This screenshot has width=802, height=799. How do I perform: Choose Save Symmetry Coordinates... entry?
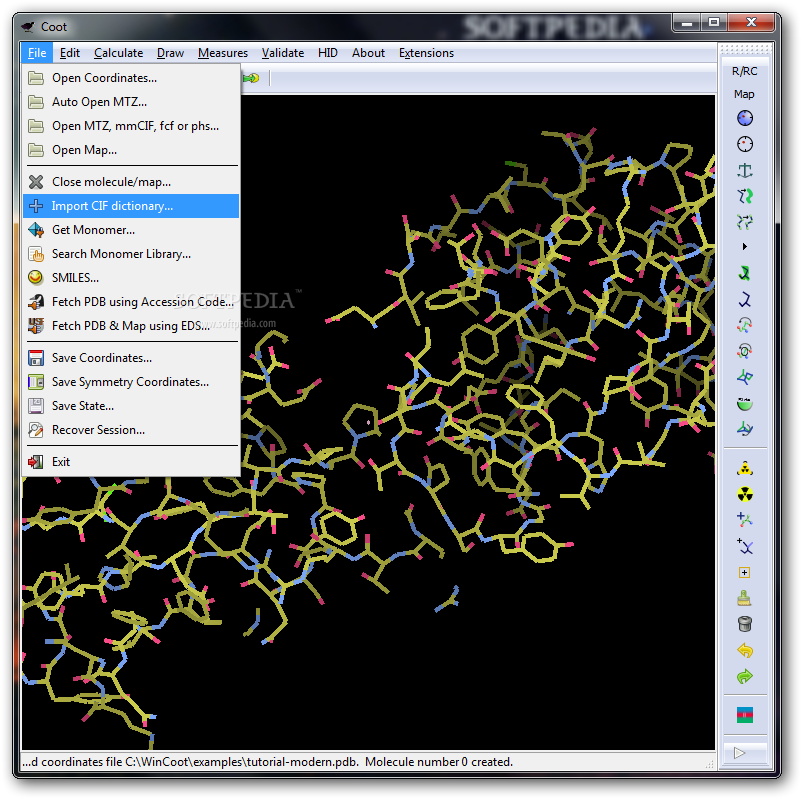coord(131,382)
